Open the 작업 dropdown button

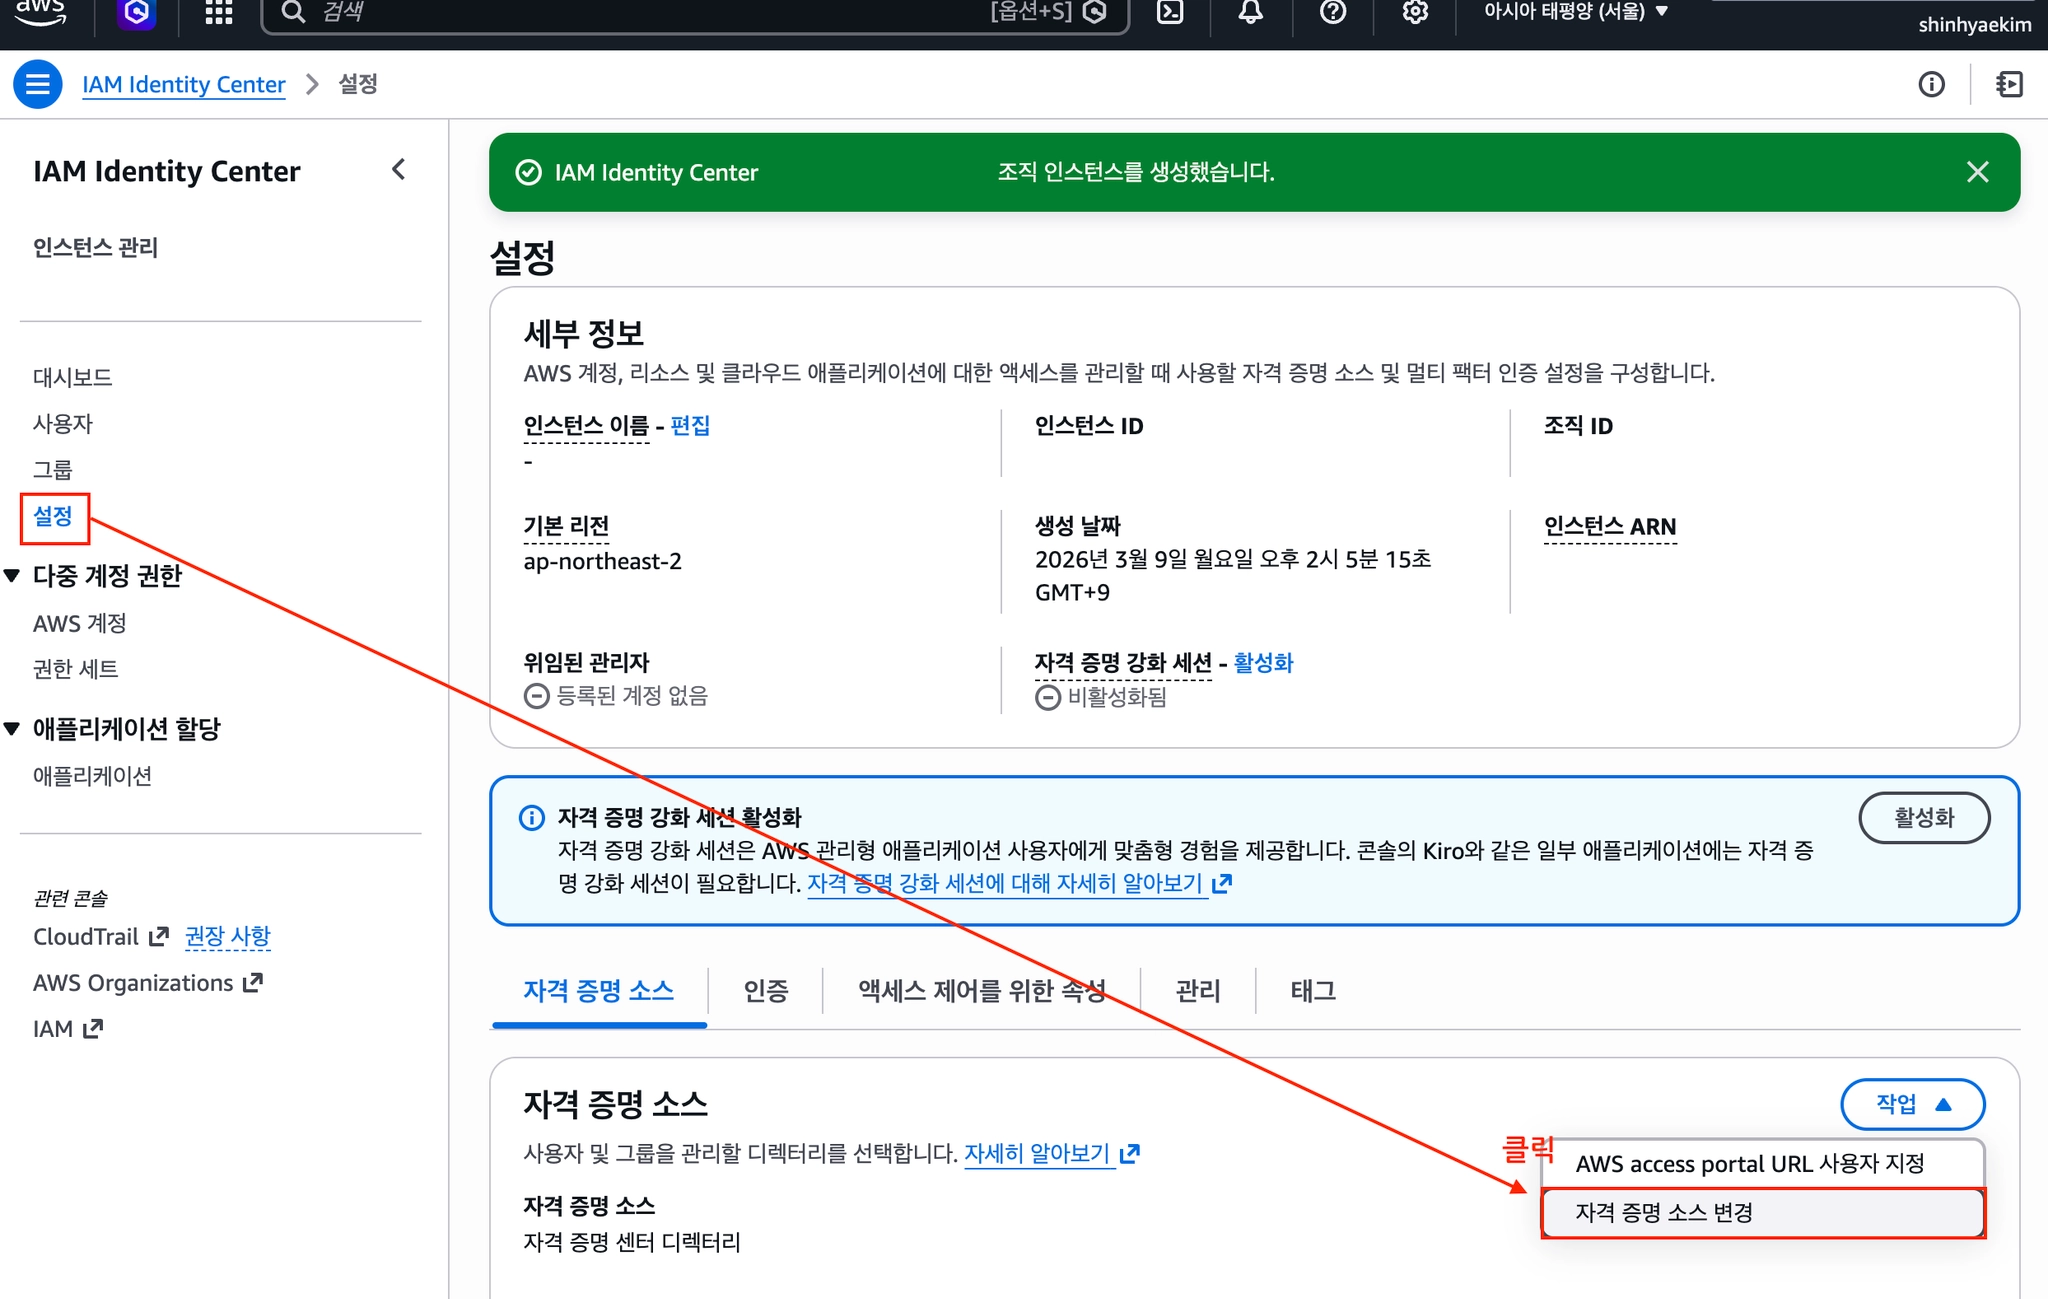click(x=1912, y=1104)
